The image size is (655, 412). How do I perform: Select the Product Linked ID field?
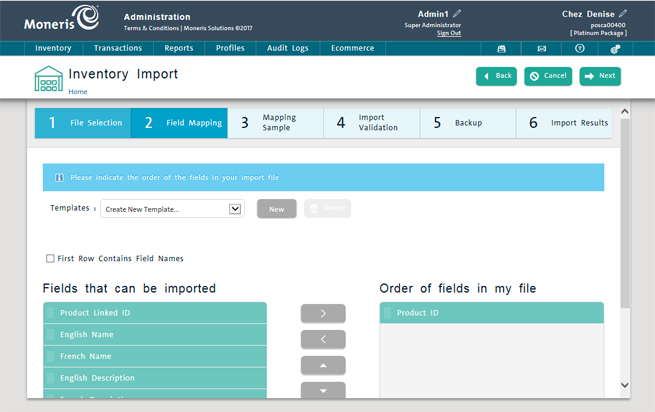[155, 313]
